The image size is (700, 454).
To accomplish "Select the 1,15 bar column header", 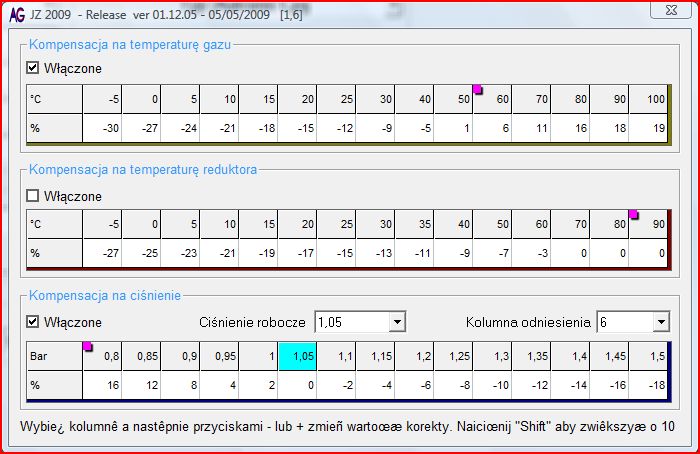I will (375, 356).
